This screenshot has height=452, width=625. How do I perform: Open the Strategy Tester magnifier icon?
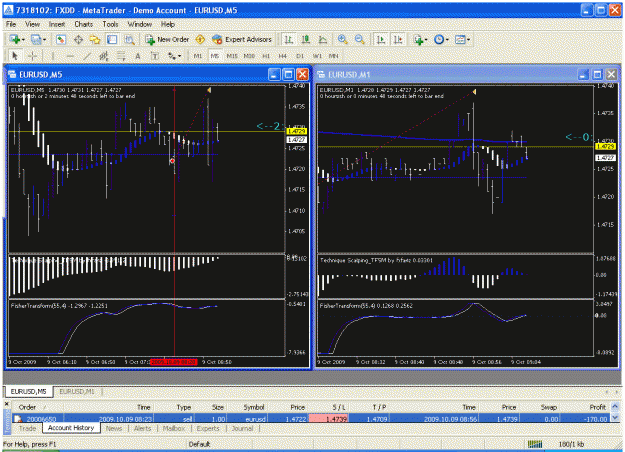click(129, 39)
